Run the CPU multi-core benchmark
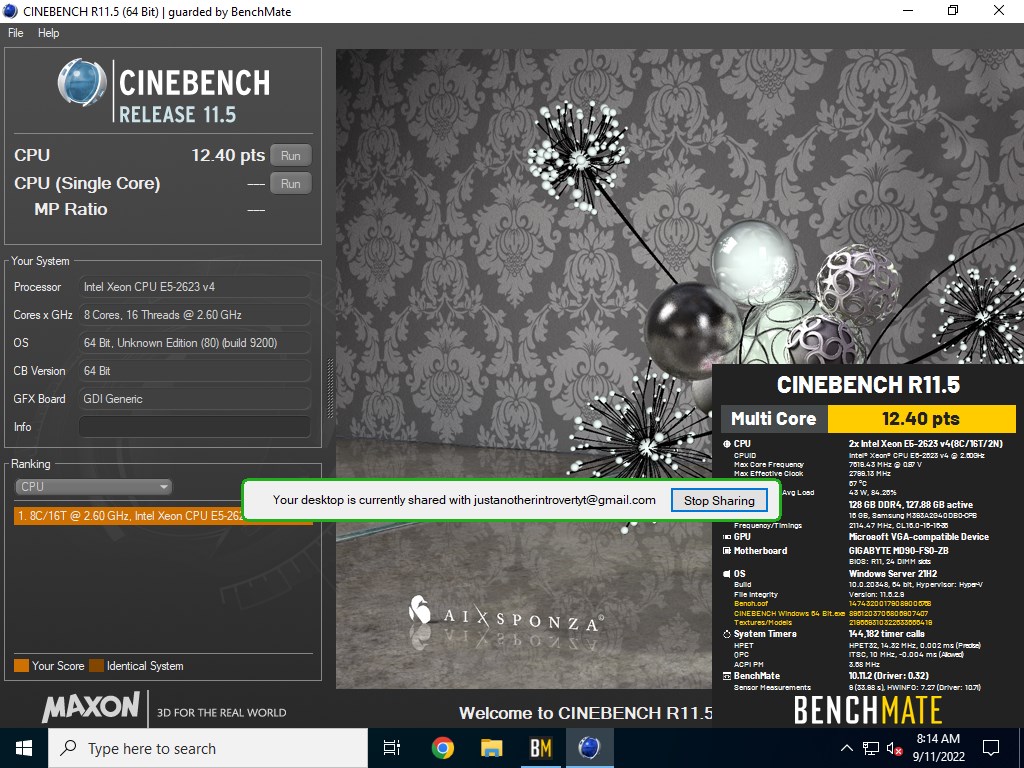1024x768 pixels. tap(291, 155)
